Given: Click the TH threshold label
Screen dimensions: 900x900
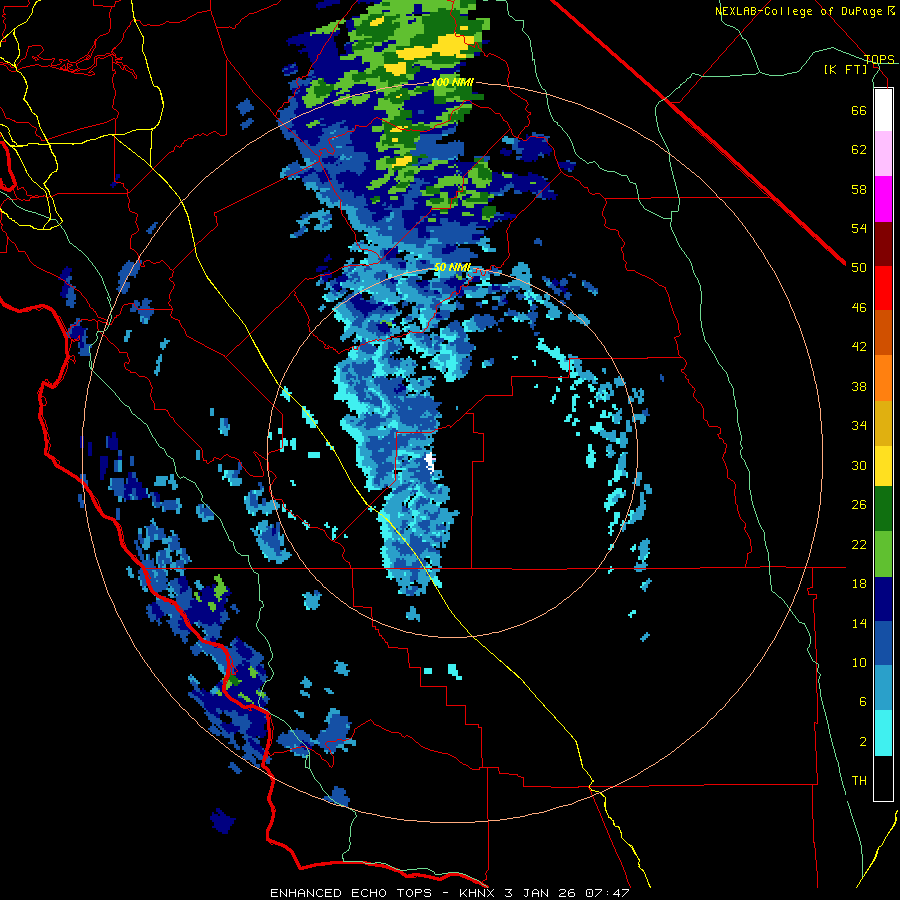Looking at the screenshot, I should [859, 780].
